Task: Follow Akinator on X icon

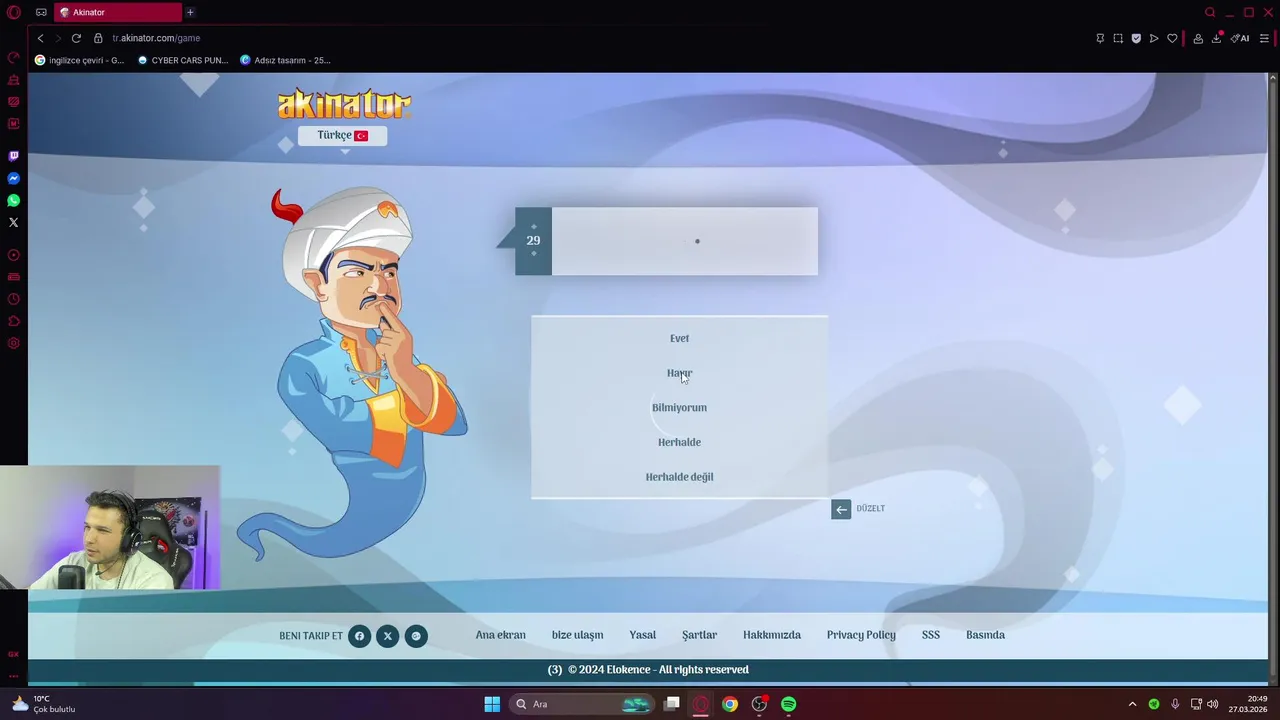Action: pyautogui.click(x=388, y=636)
